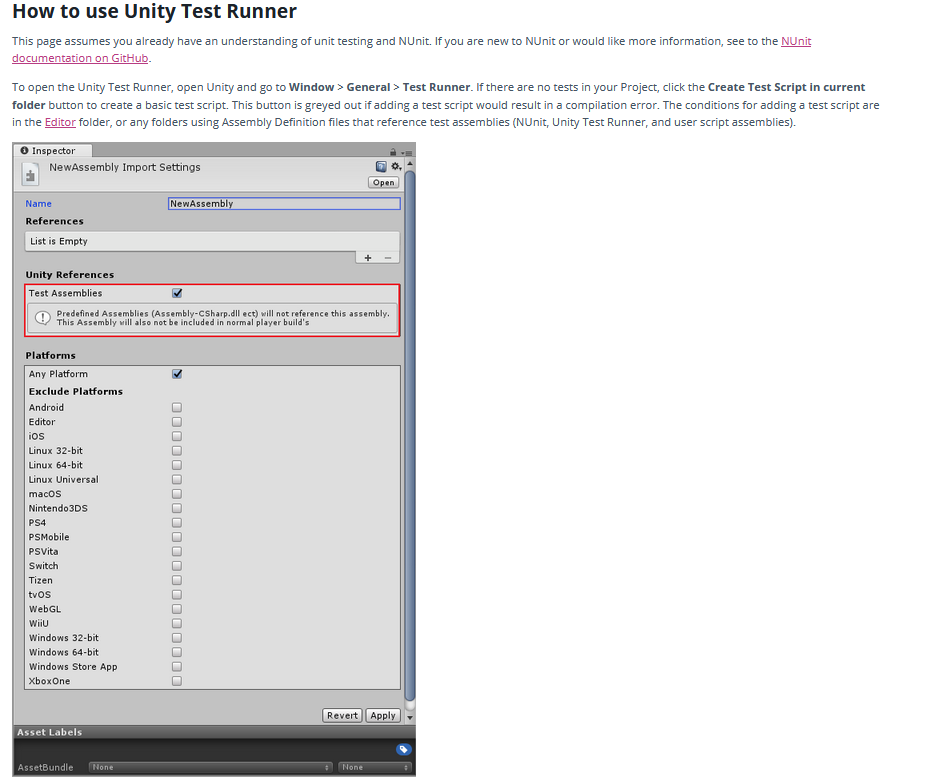This screenshot has height=778, width=950.
Task: Click the blue label tag icon in Asset Labels
Action: (x=403, y=748)
